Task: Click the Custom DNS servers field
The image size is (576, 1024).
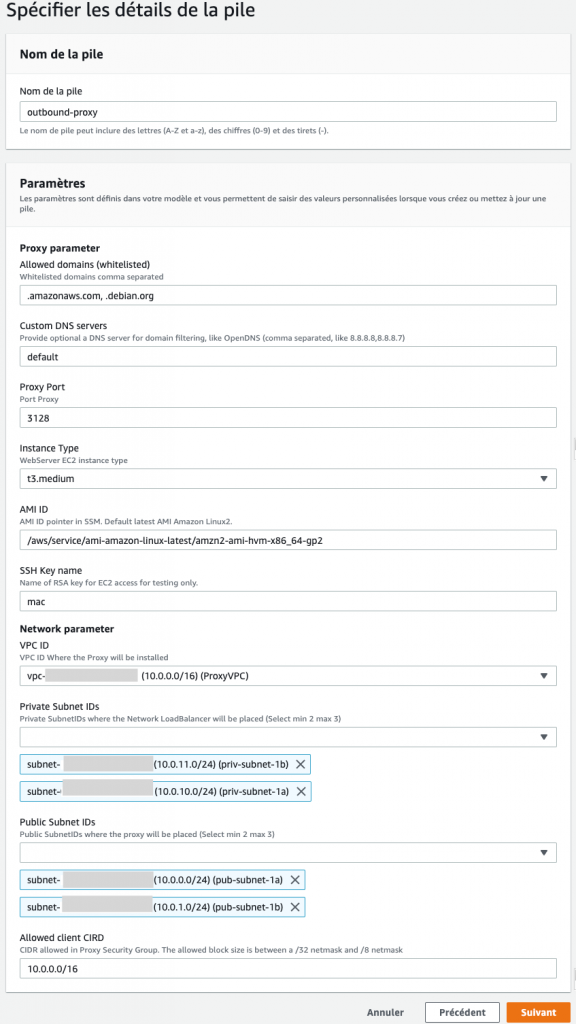Action: (x=288, y=355)
